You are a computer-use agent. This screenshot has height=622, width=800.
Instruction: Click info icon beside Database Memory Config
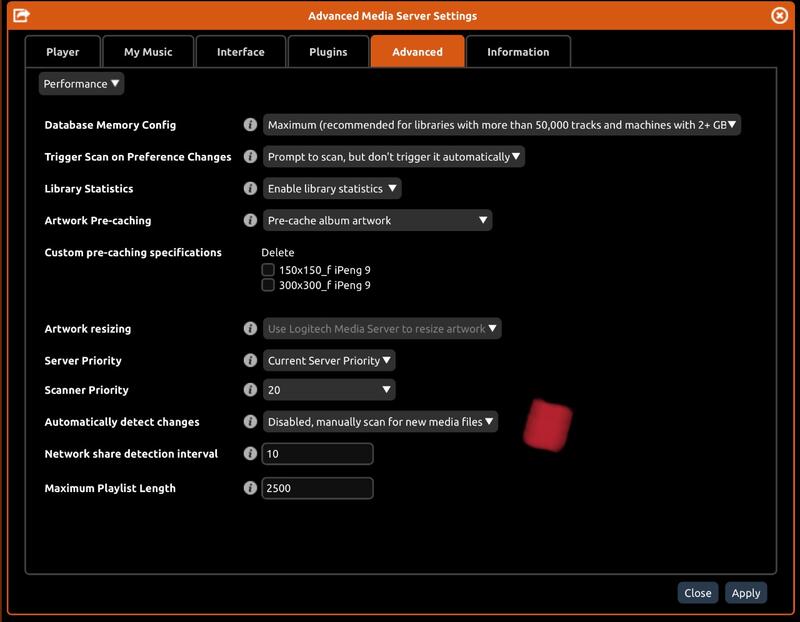pos(250,125)
